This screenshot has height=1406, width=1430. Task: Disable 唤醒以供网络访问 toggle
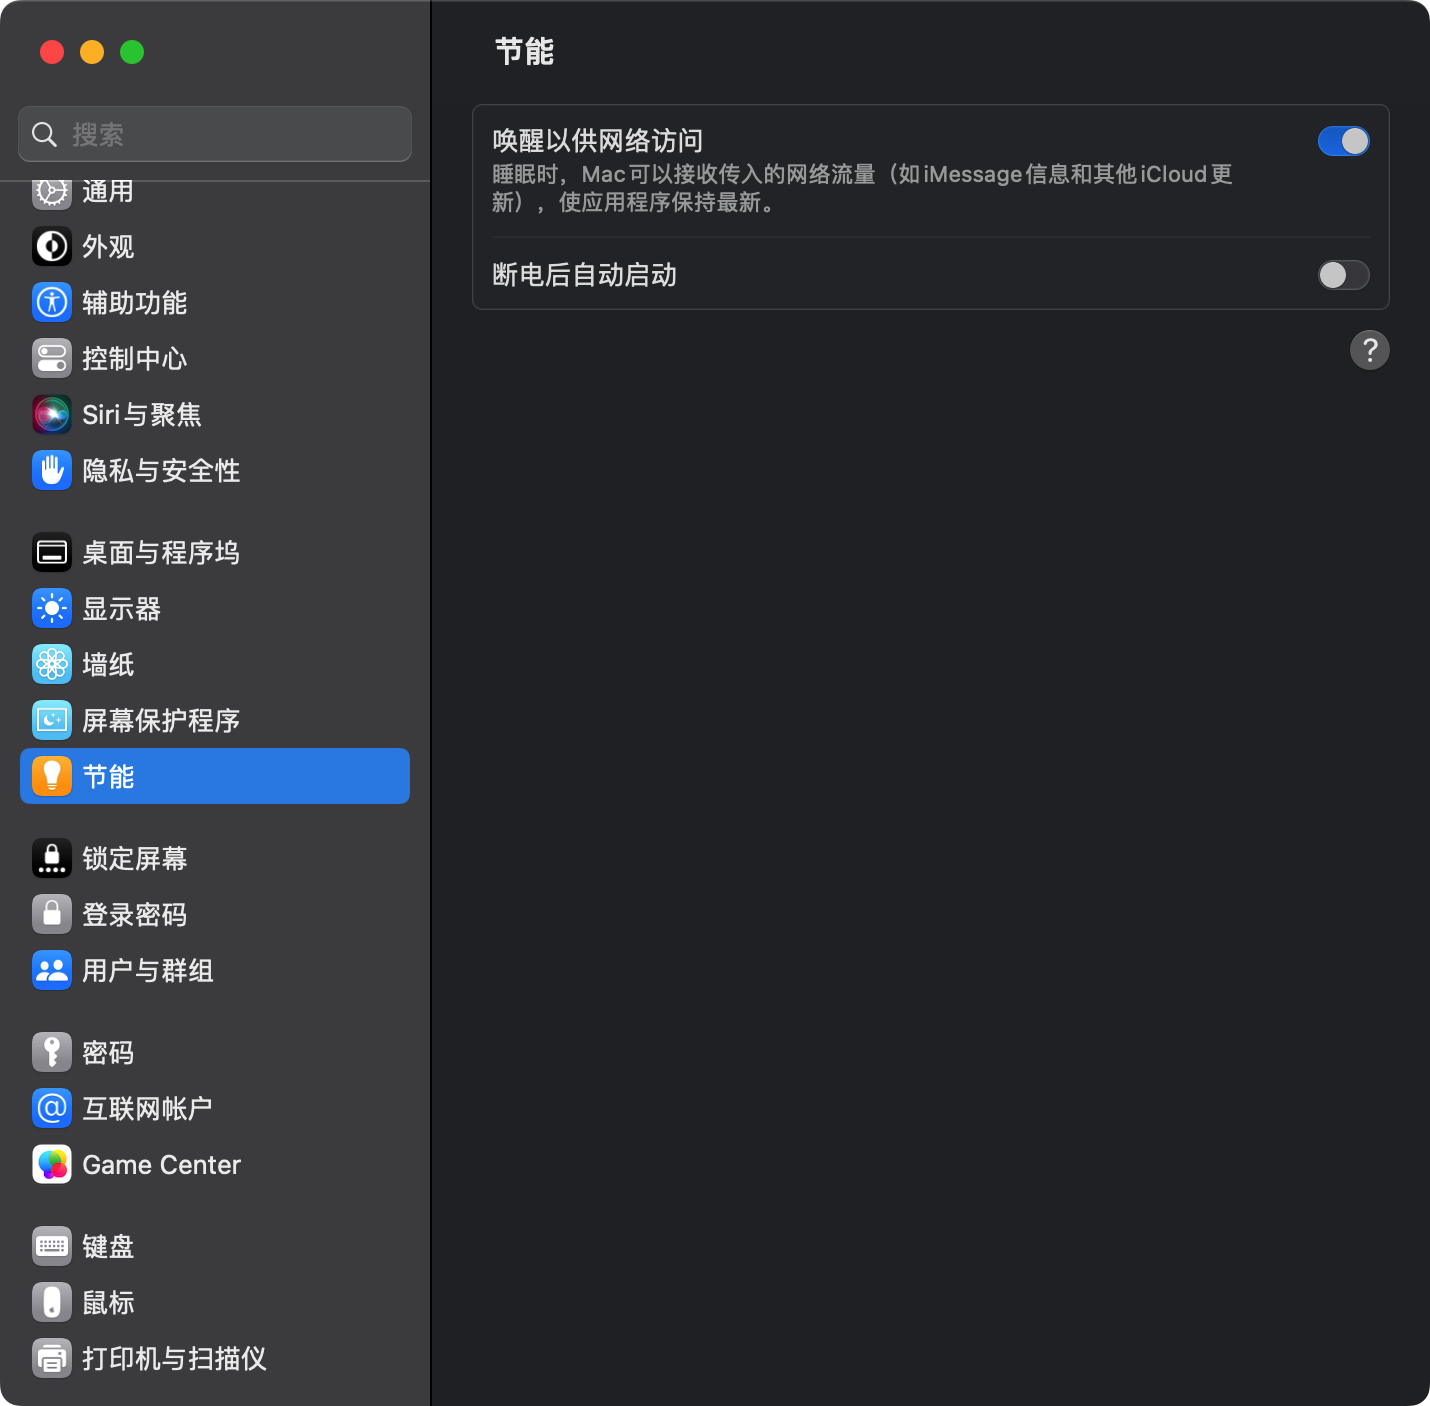[1343, 141]
